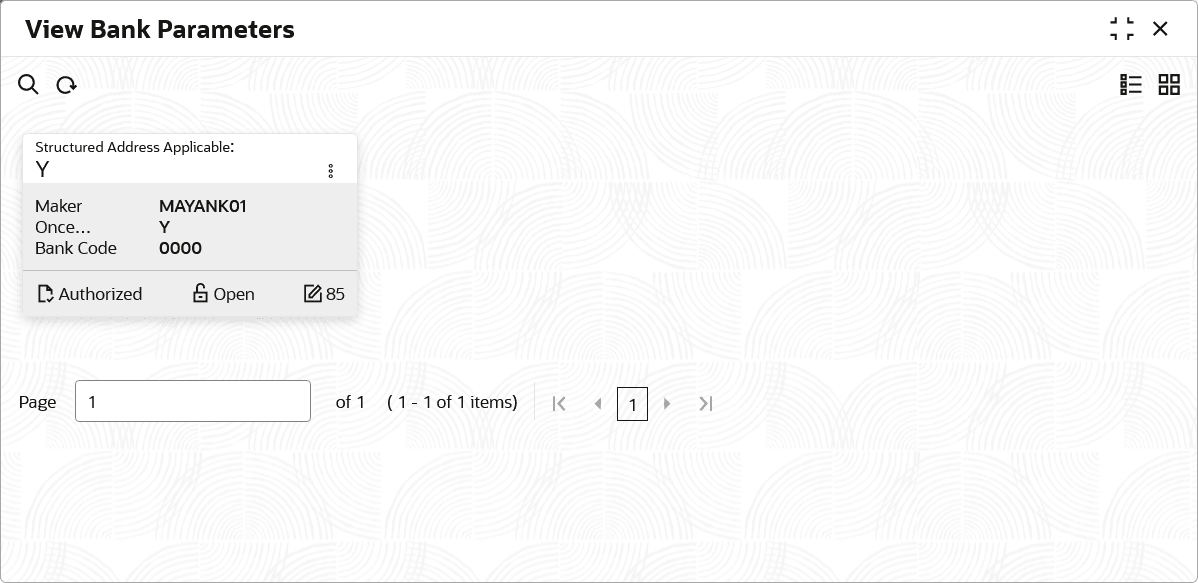
Task: Click the Open lock status icon
Action: pos(200,293)
